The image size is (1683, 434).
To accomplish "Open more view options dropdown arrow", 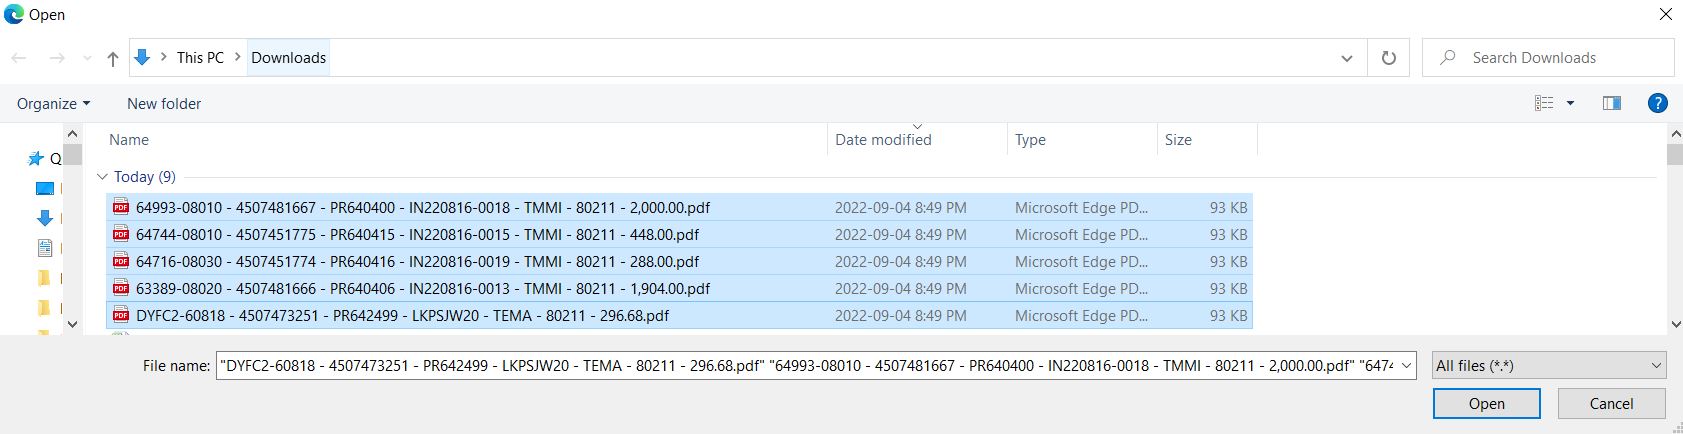I will coord(1570,103).
